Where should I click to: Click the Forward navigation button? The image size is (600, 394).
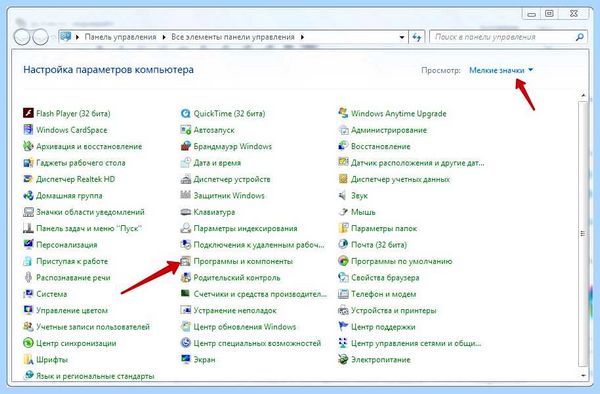[x=40, y=37]
